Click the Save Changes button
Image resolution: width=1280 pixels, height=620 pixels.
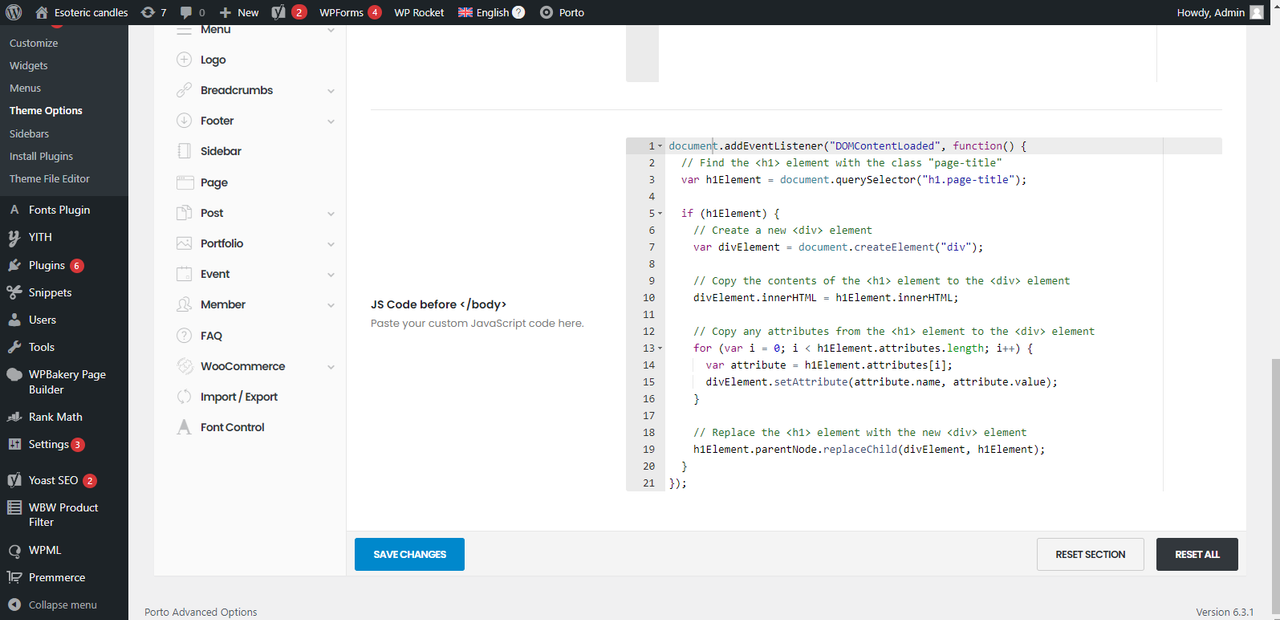(410, 554)
